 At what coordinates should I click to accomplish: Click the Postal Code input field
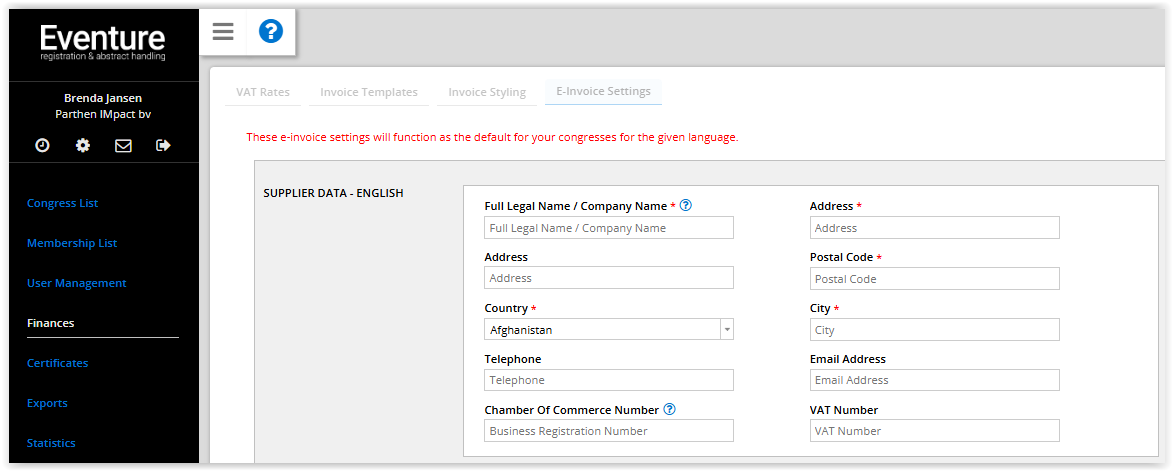934,279
